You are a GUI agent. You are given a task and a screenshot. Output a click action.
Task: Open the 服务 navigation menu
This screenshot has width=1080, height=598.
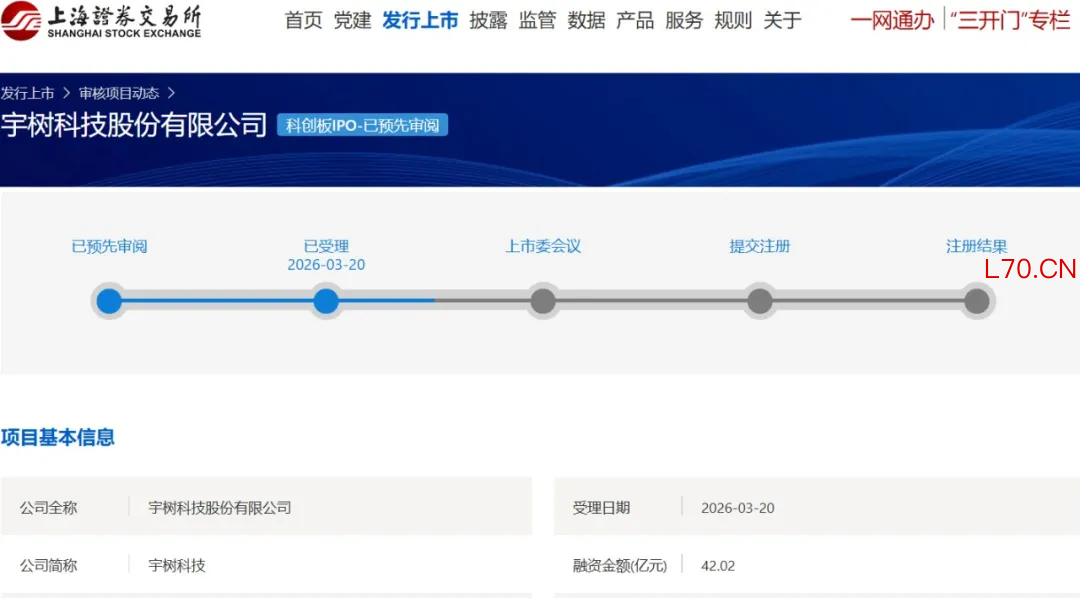click(684, 21)
